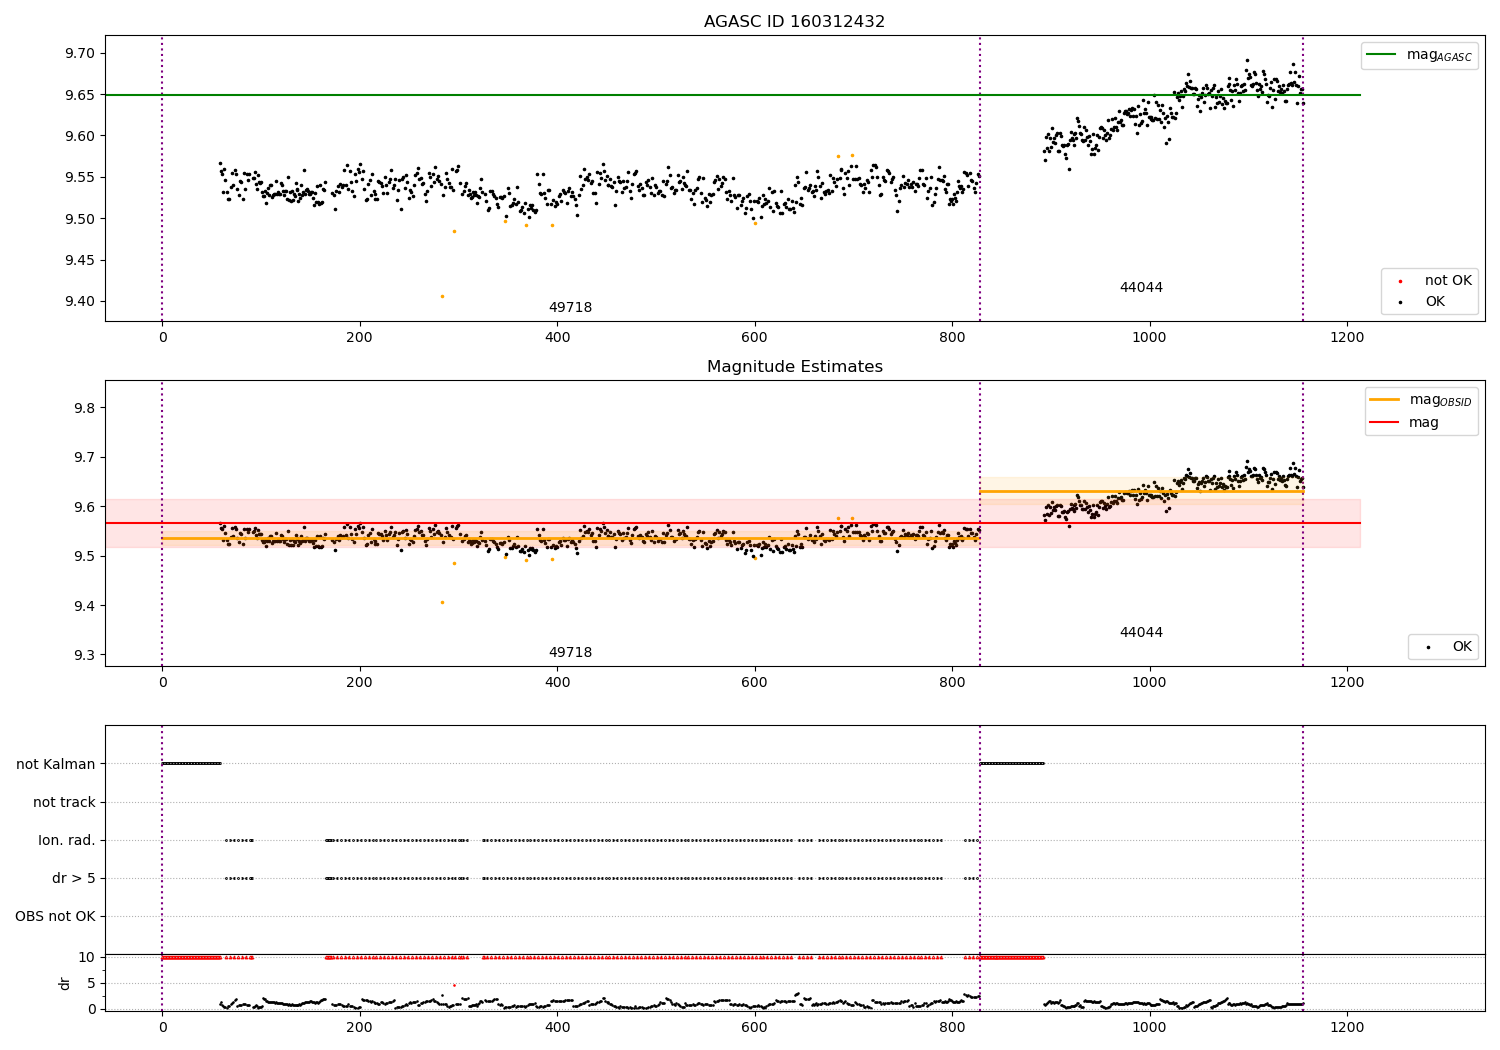The height and width of the screenshot is (1050, 1500).
Task: Click the "9.55" y-axis tick label
Action: click(x=79, y=178)
